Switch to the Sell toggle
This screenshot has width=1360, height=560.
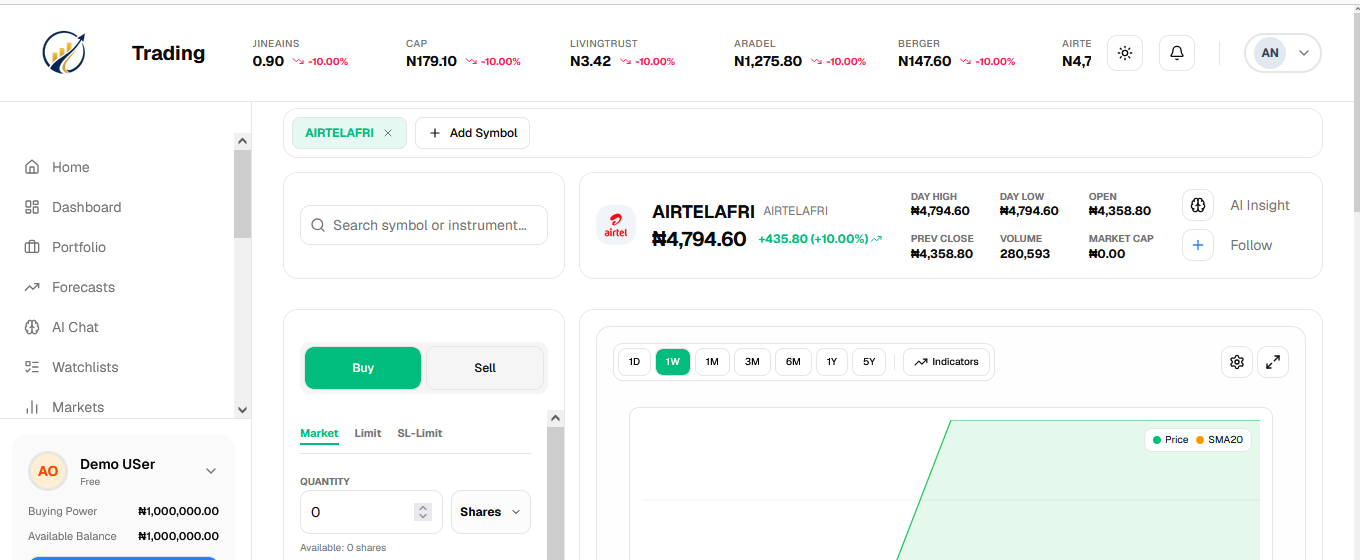click(x=485, y=368)
